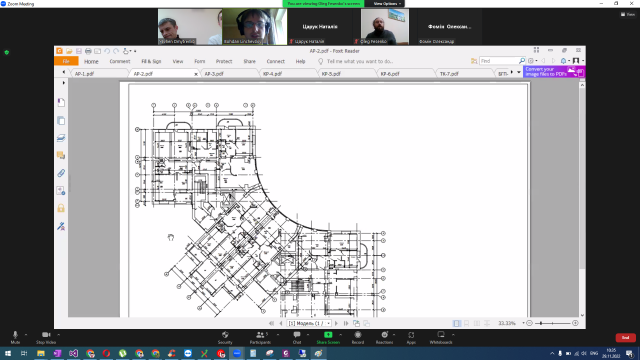The image size is (640, 360).
Task: Open the Bookmarks panel in the sidebar
Action: pos(61,102)
